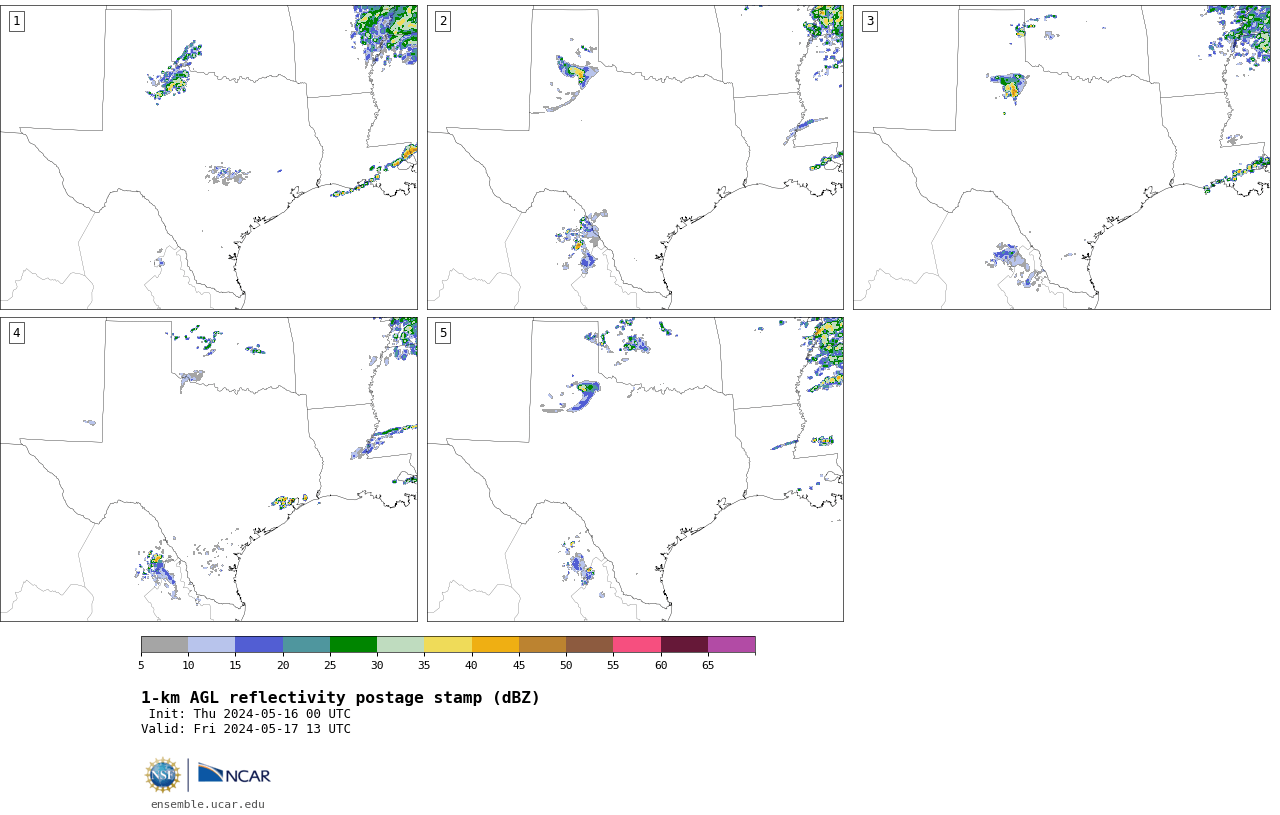Screen dimensions: 1280x815
Task: Click the Init Thu 2024-05-16 00 UTC line
Action: coord(249,714)
